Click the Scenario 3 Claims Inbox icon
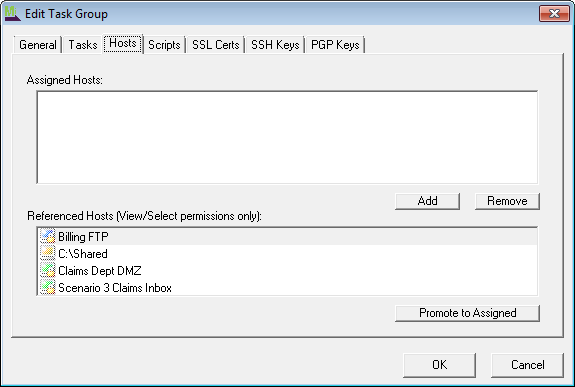 [48, 287]
